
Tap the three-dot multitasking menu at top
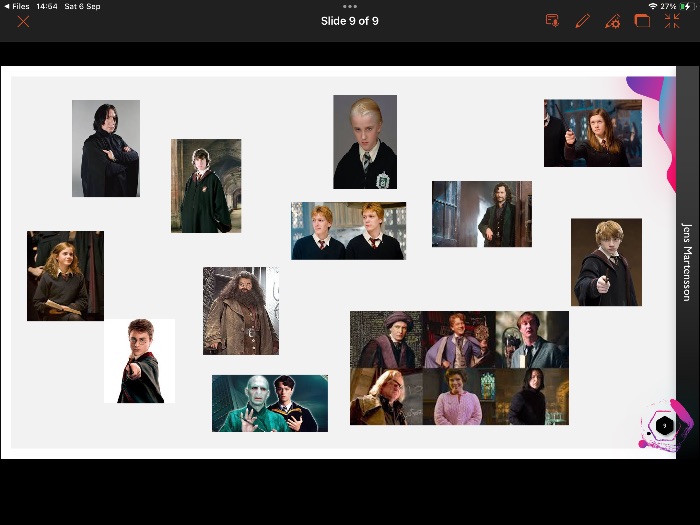tap(350, 6)
